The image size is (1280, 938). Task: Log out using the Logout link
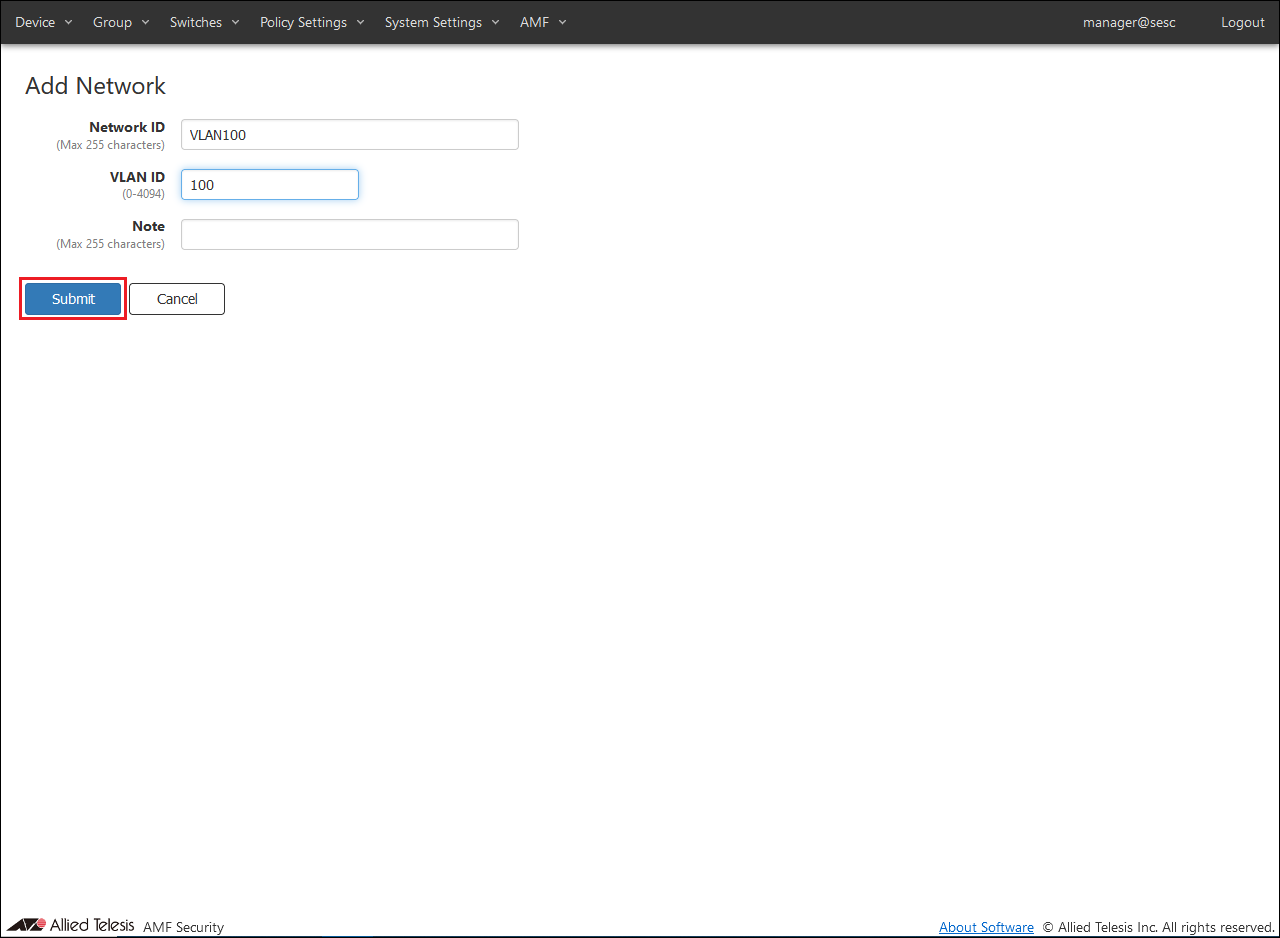(x=1242, y=22)
